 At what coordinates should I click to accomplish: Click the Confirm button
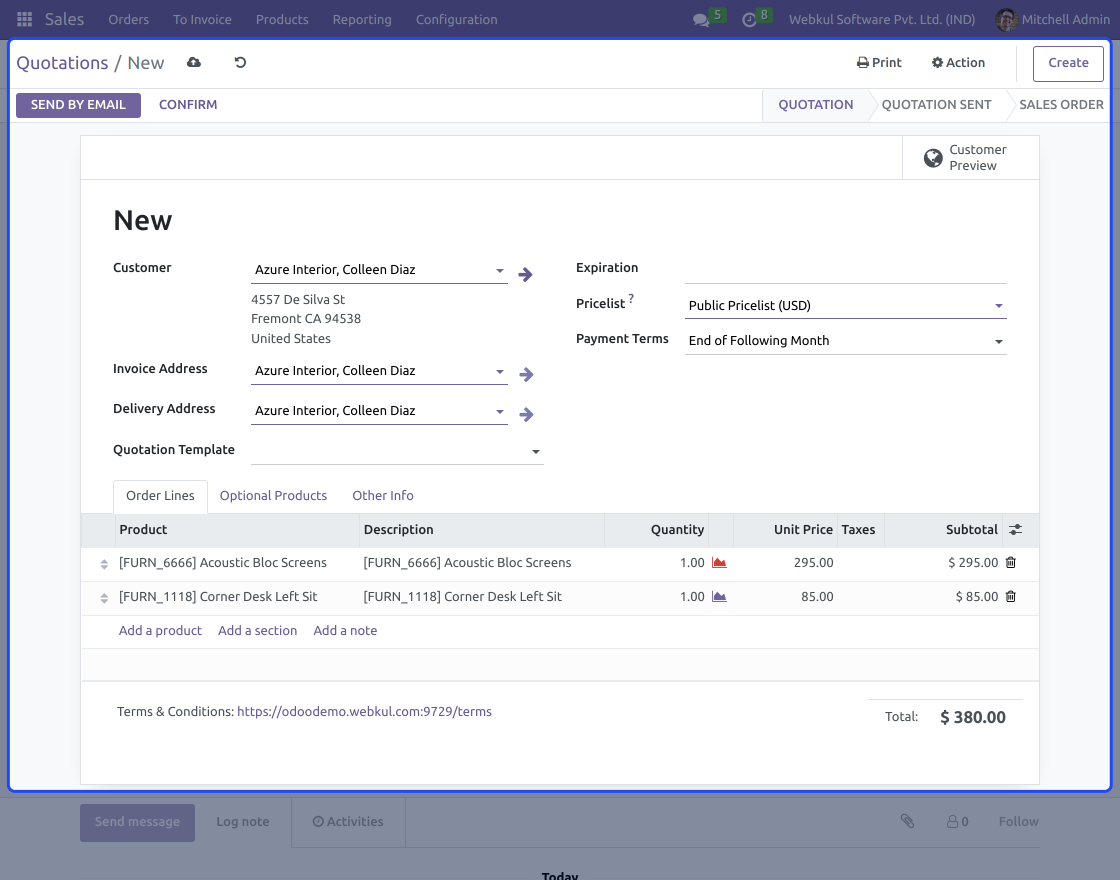click(188, 105)
